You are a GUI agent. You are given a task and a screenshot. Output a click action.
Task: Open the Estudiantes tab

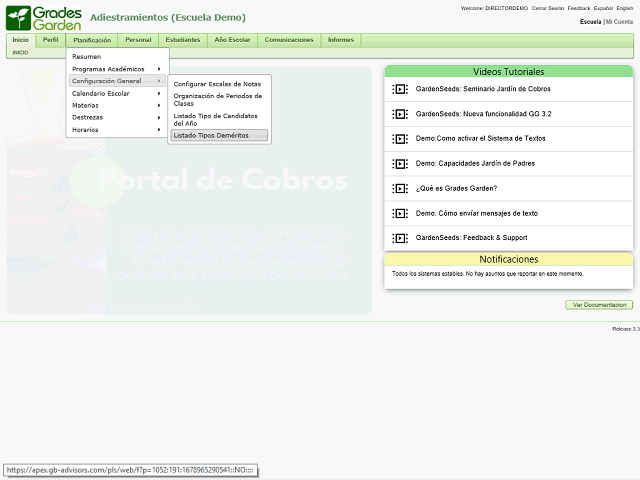pyautogui.click(x=181, y=40)
